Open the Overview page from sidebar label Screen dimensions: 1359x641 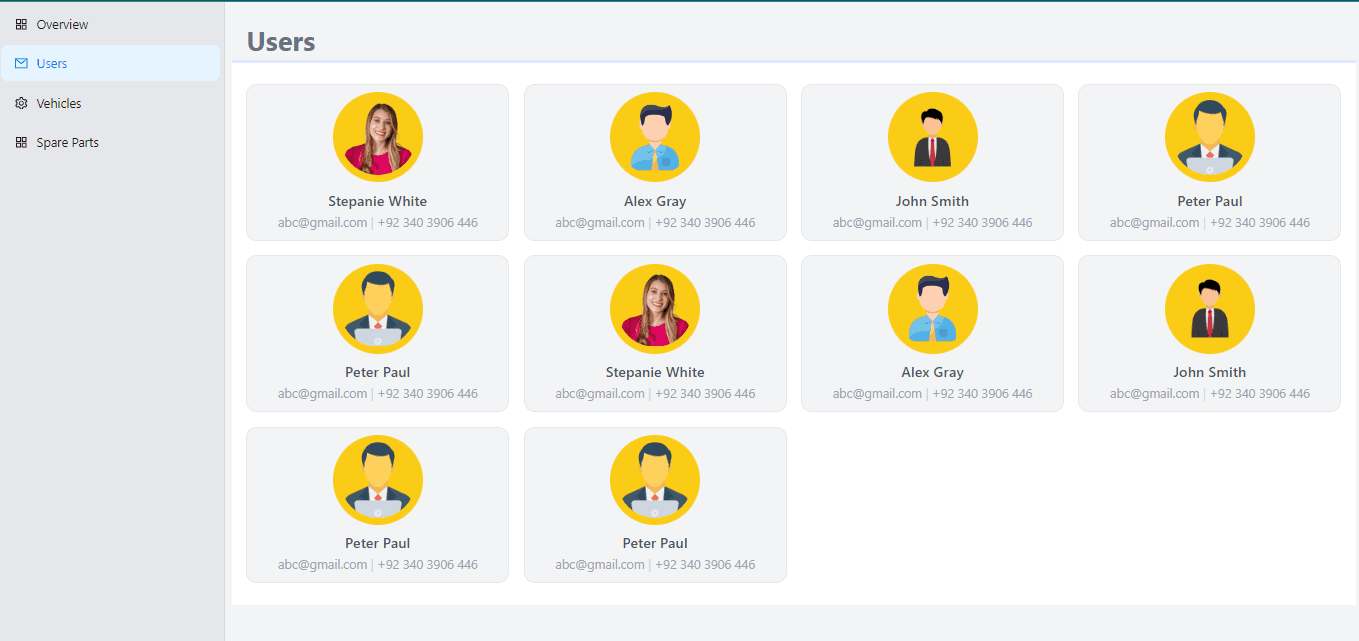tap(62, 24)
